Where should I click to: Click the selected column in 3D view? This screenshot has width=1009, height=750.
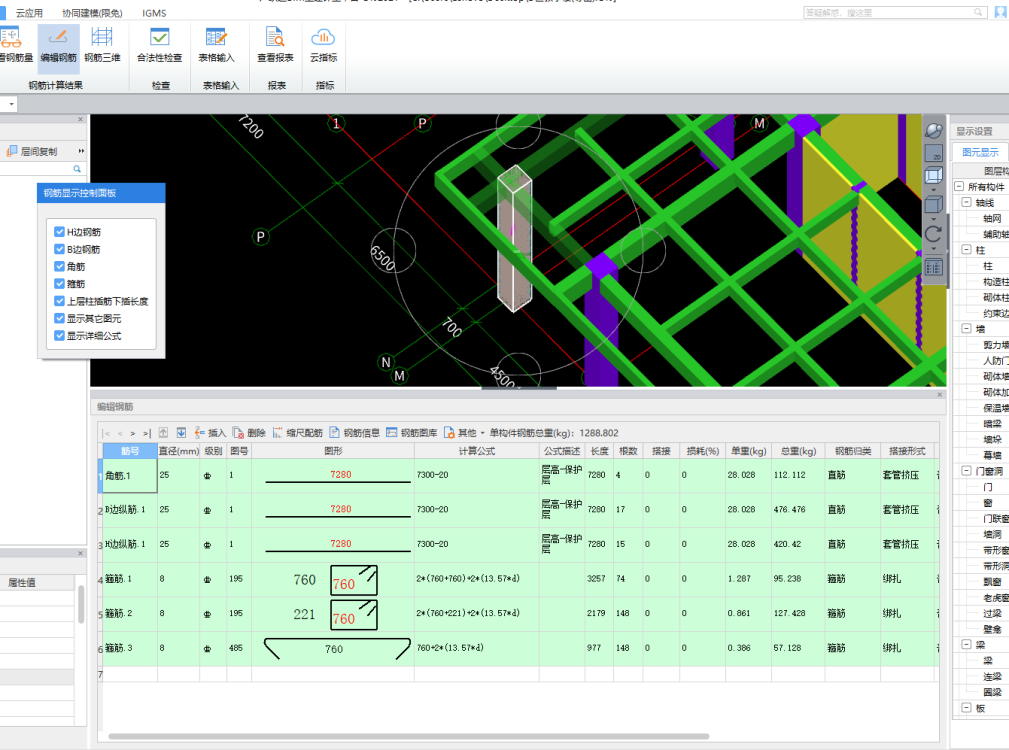click(515, 239)
